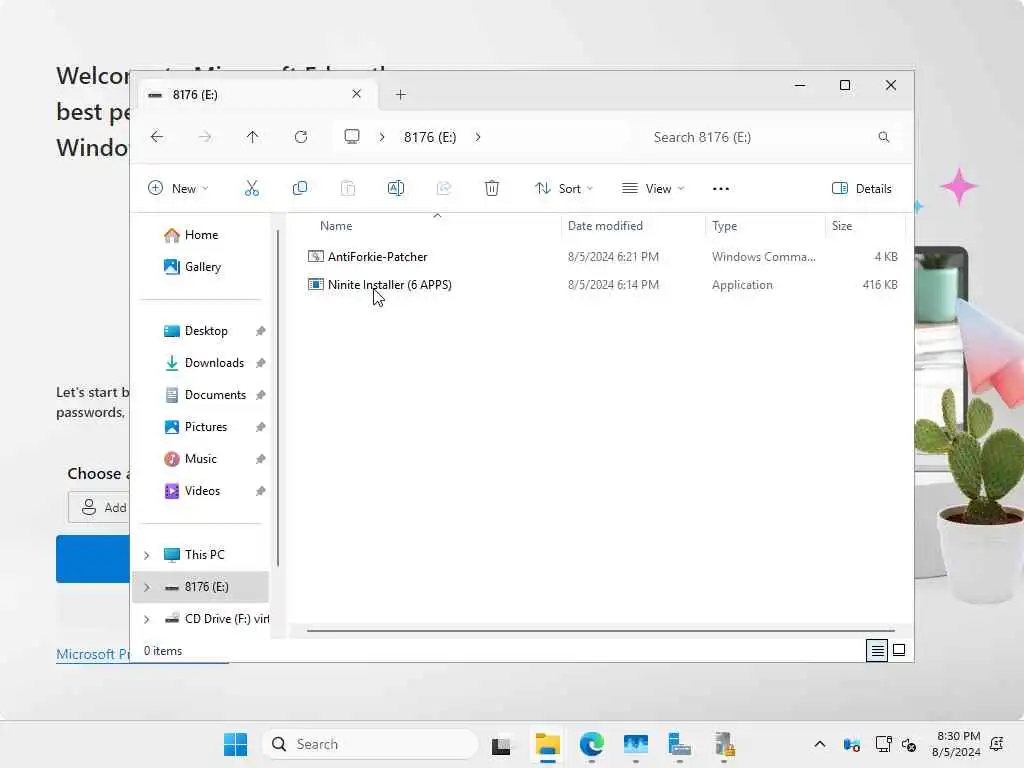
Task: Sort by the Size column header
Action: pos(842,226)
